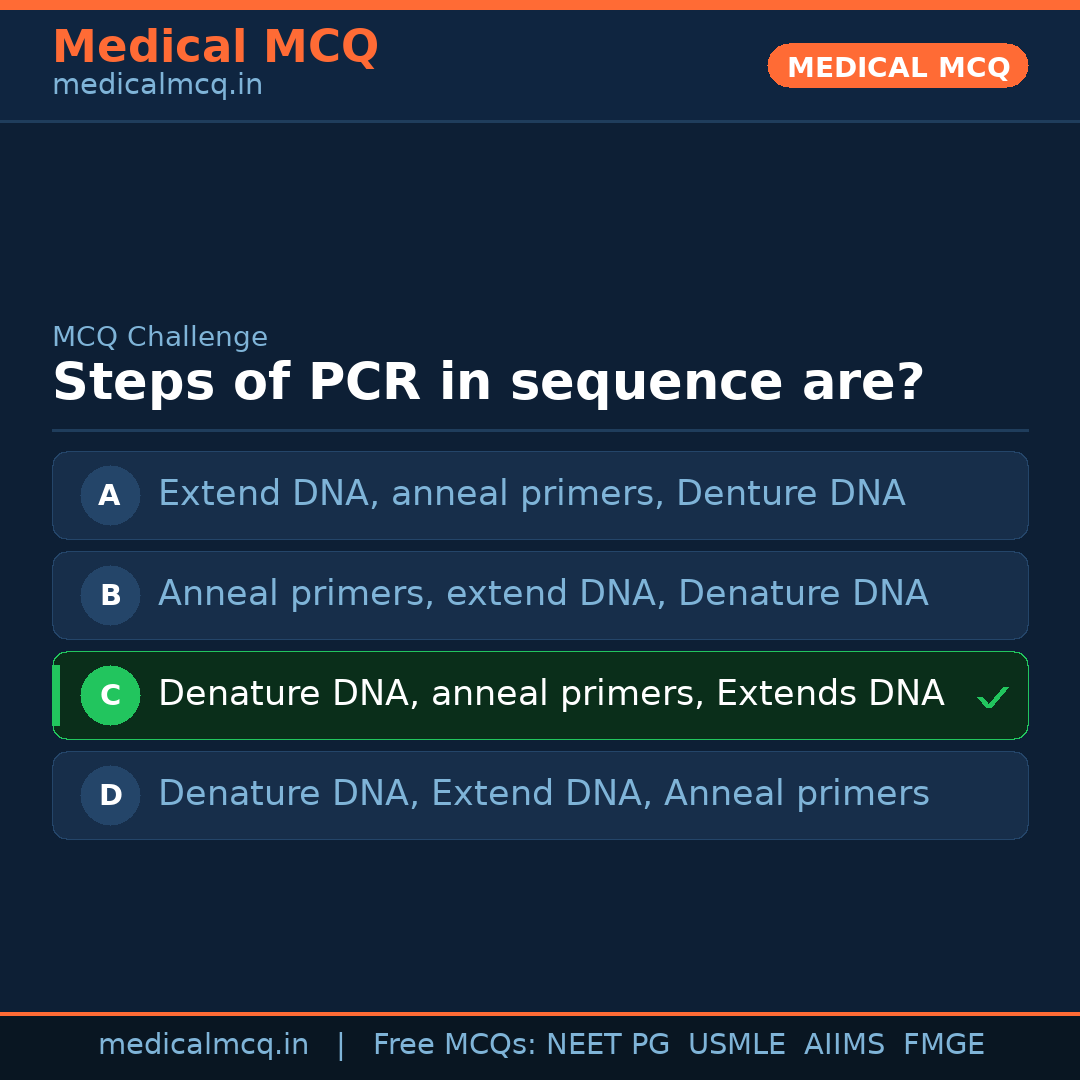This screenshot has width=1080, height=1080.
Task: Open the medicalmcq.in link in the footer
Action: [203, 1045]
